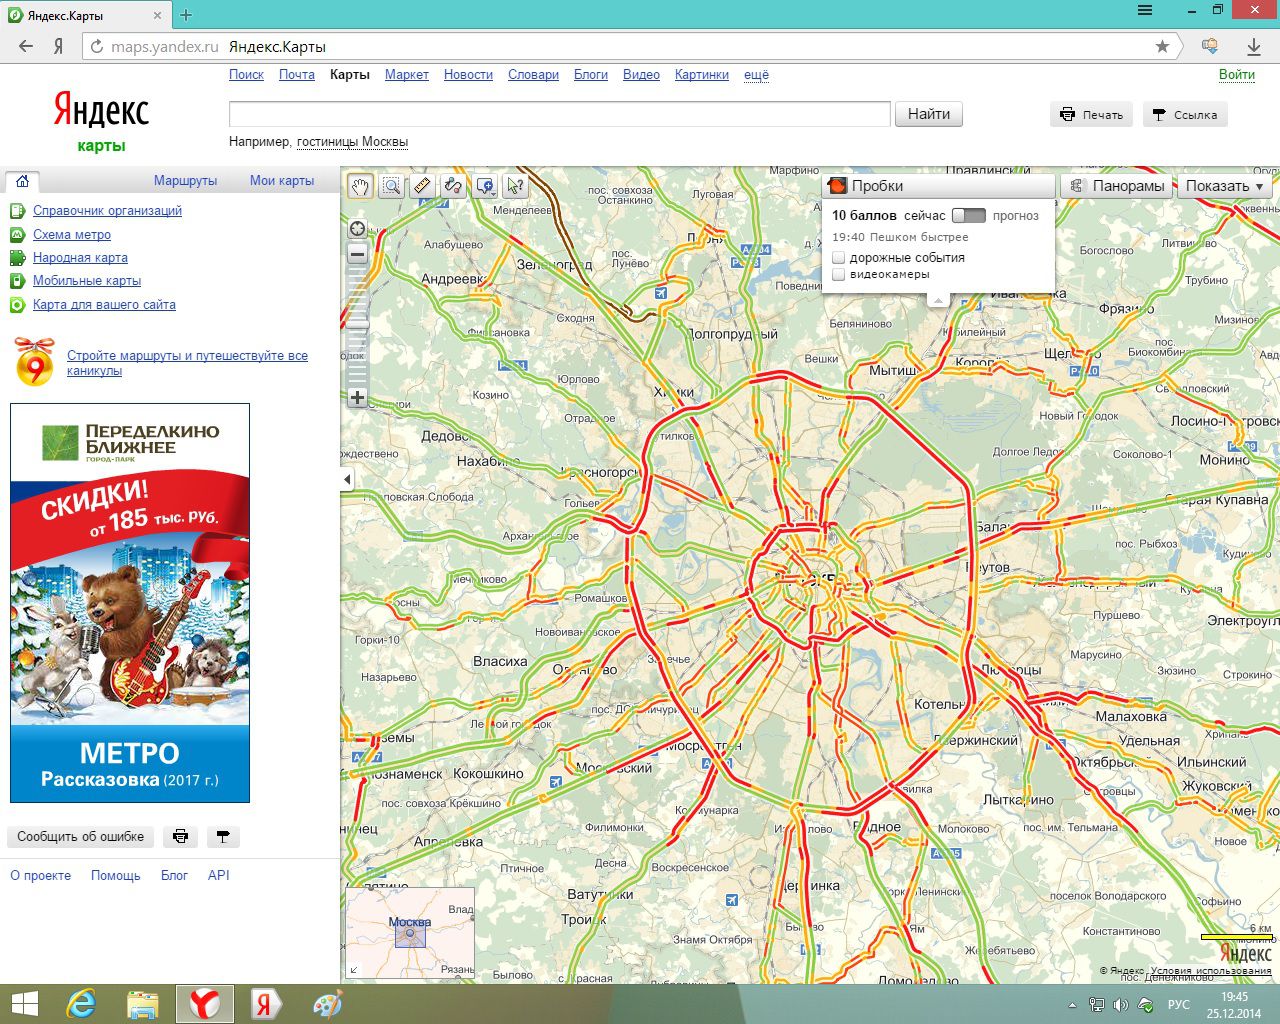Zoom out with the minus button
The width and height of the screenshot is (1280, 1024).
click(357, 254)
